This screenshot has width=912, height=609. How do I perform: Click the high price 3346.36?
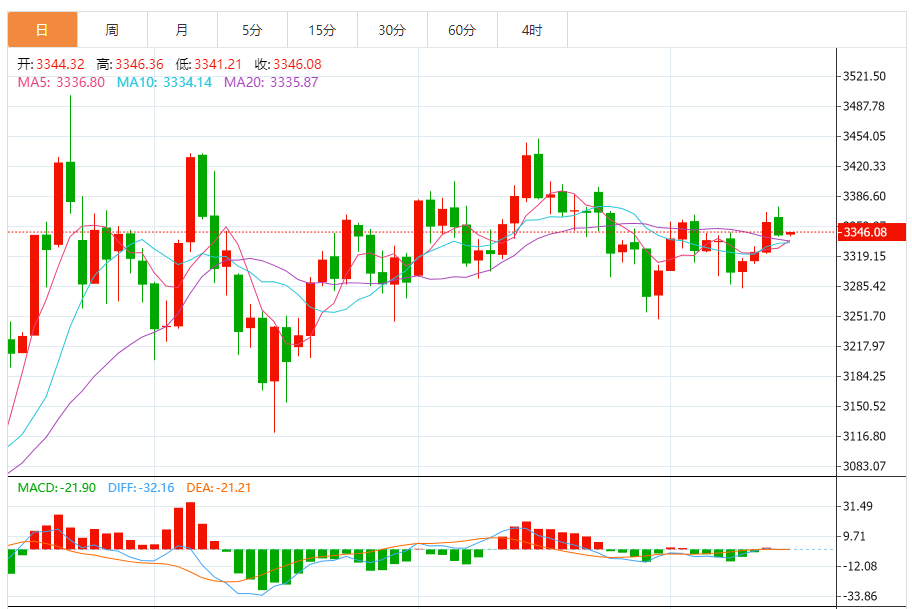(139, 64)
